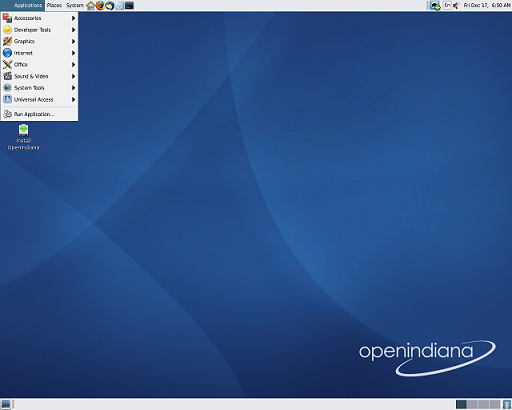Switch the En keyboard layout indicator

pyautogui.click(x=447, y=5)
